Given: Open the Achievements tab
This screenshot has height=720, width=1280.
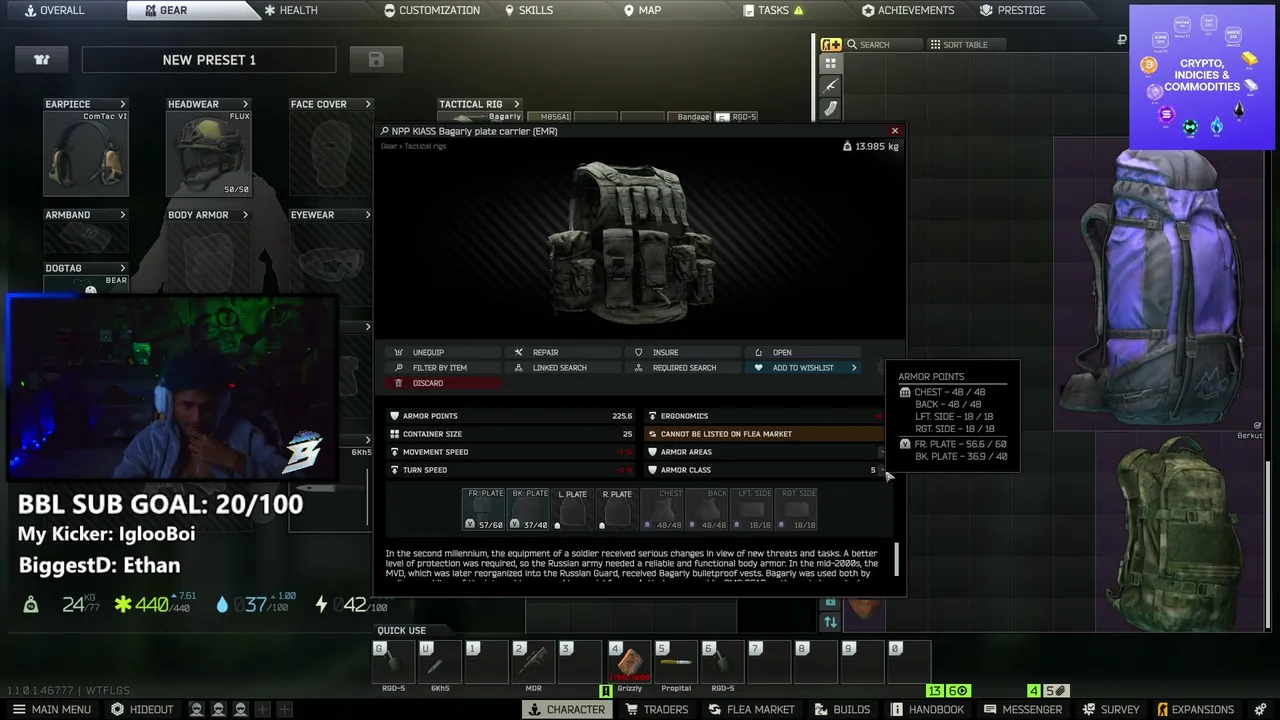Looking at the screenshot, I should click(x=908, y=10).
